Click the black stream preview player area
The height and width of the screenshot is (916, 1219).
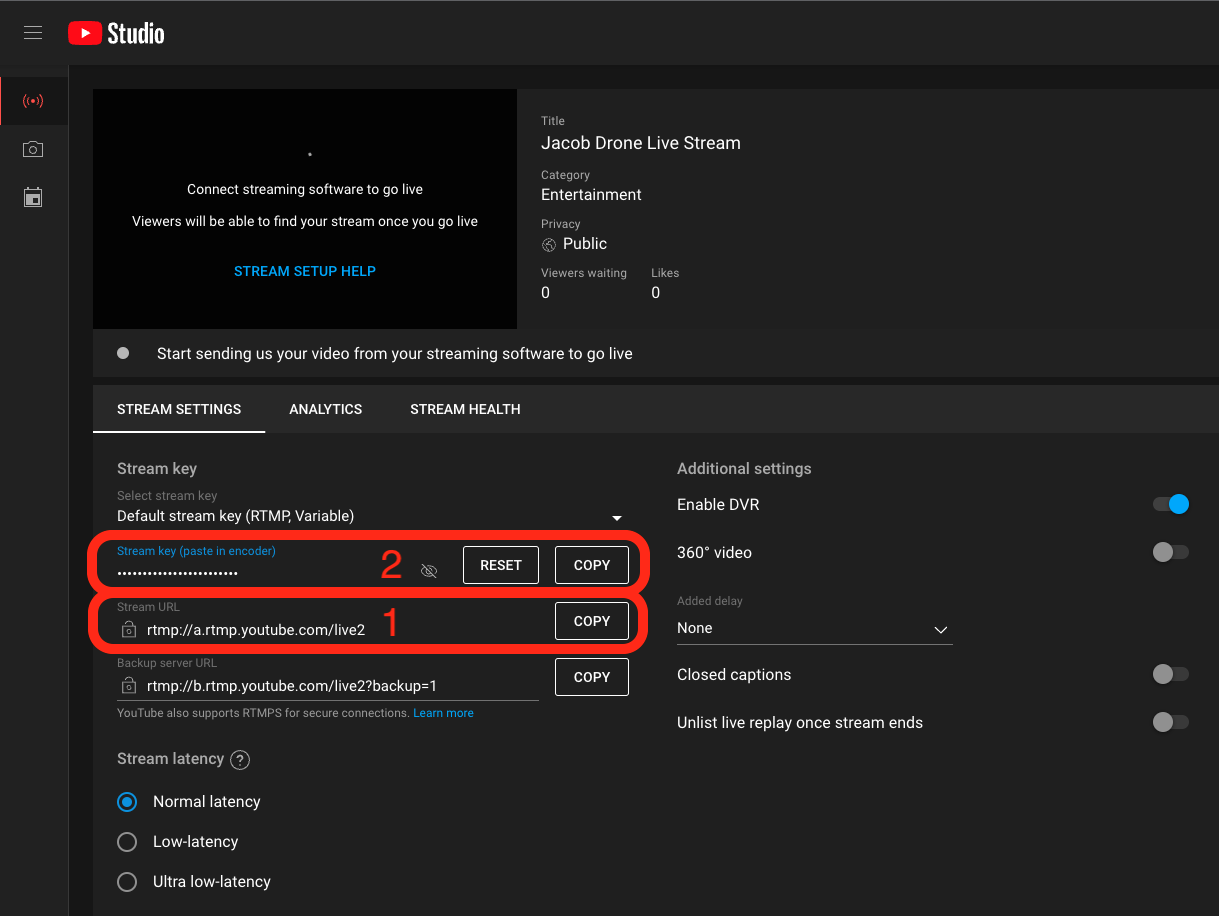tap(305, 209)
